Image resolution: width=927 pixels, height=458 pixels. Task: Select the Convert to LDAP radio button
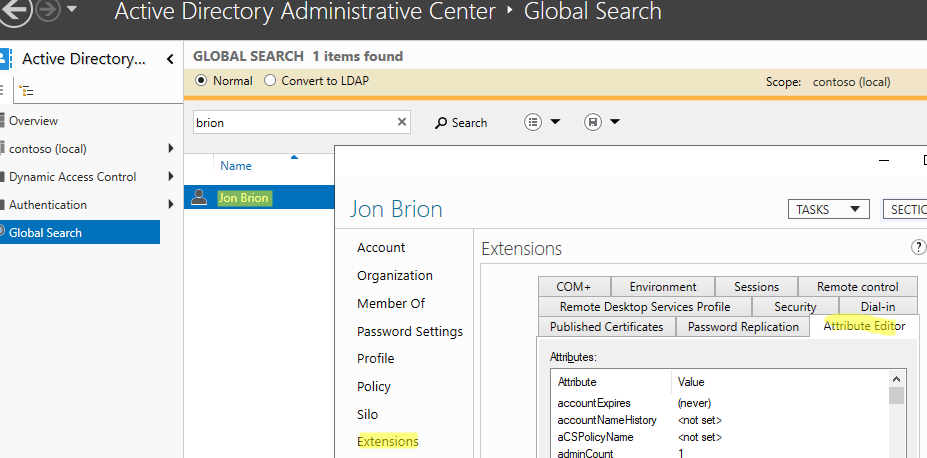click(x=270, y=80)
